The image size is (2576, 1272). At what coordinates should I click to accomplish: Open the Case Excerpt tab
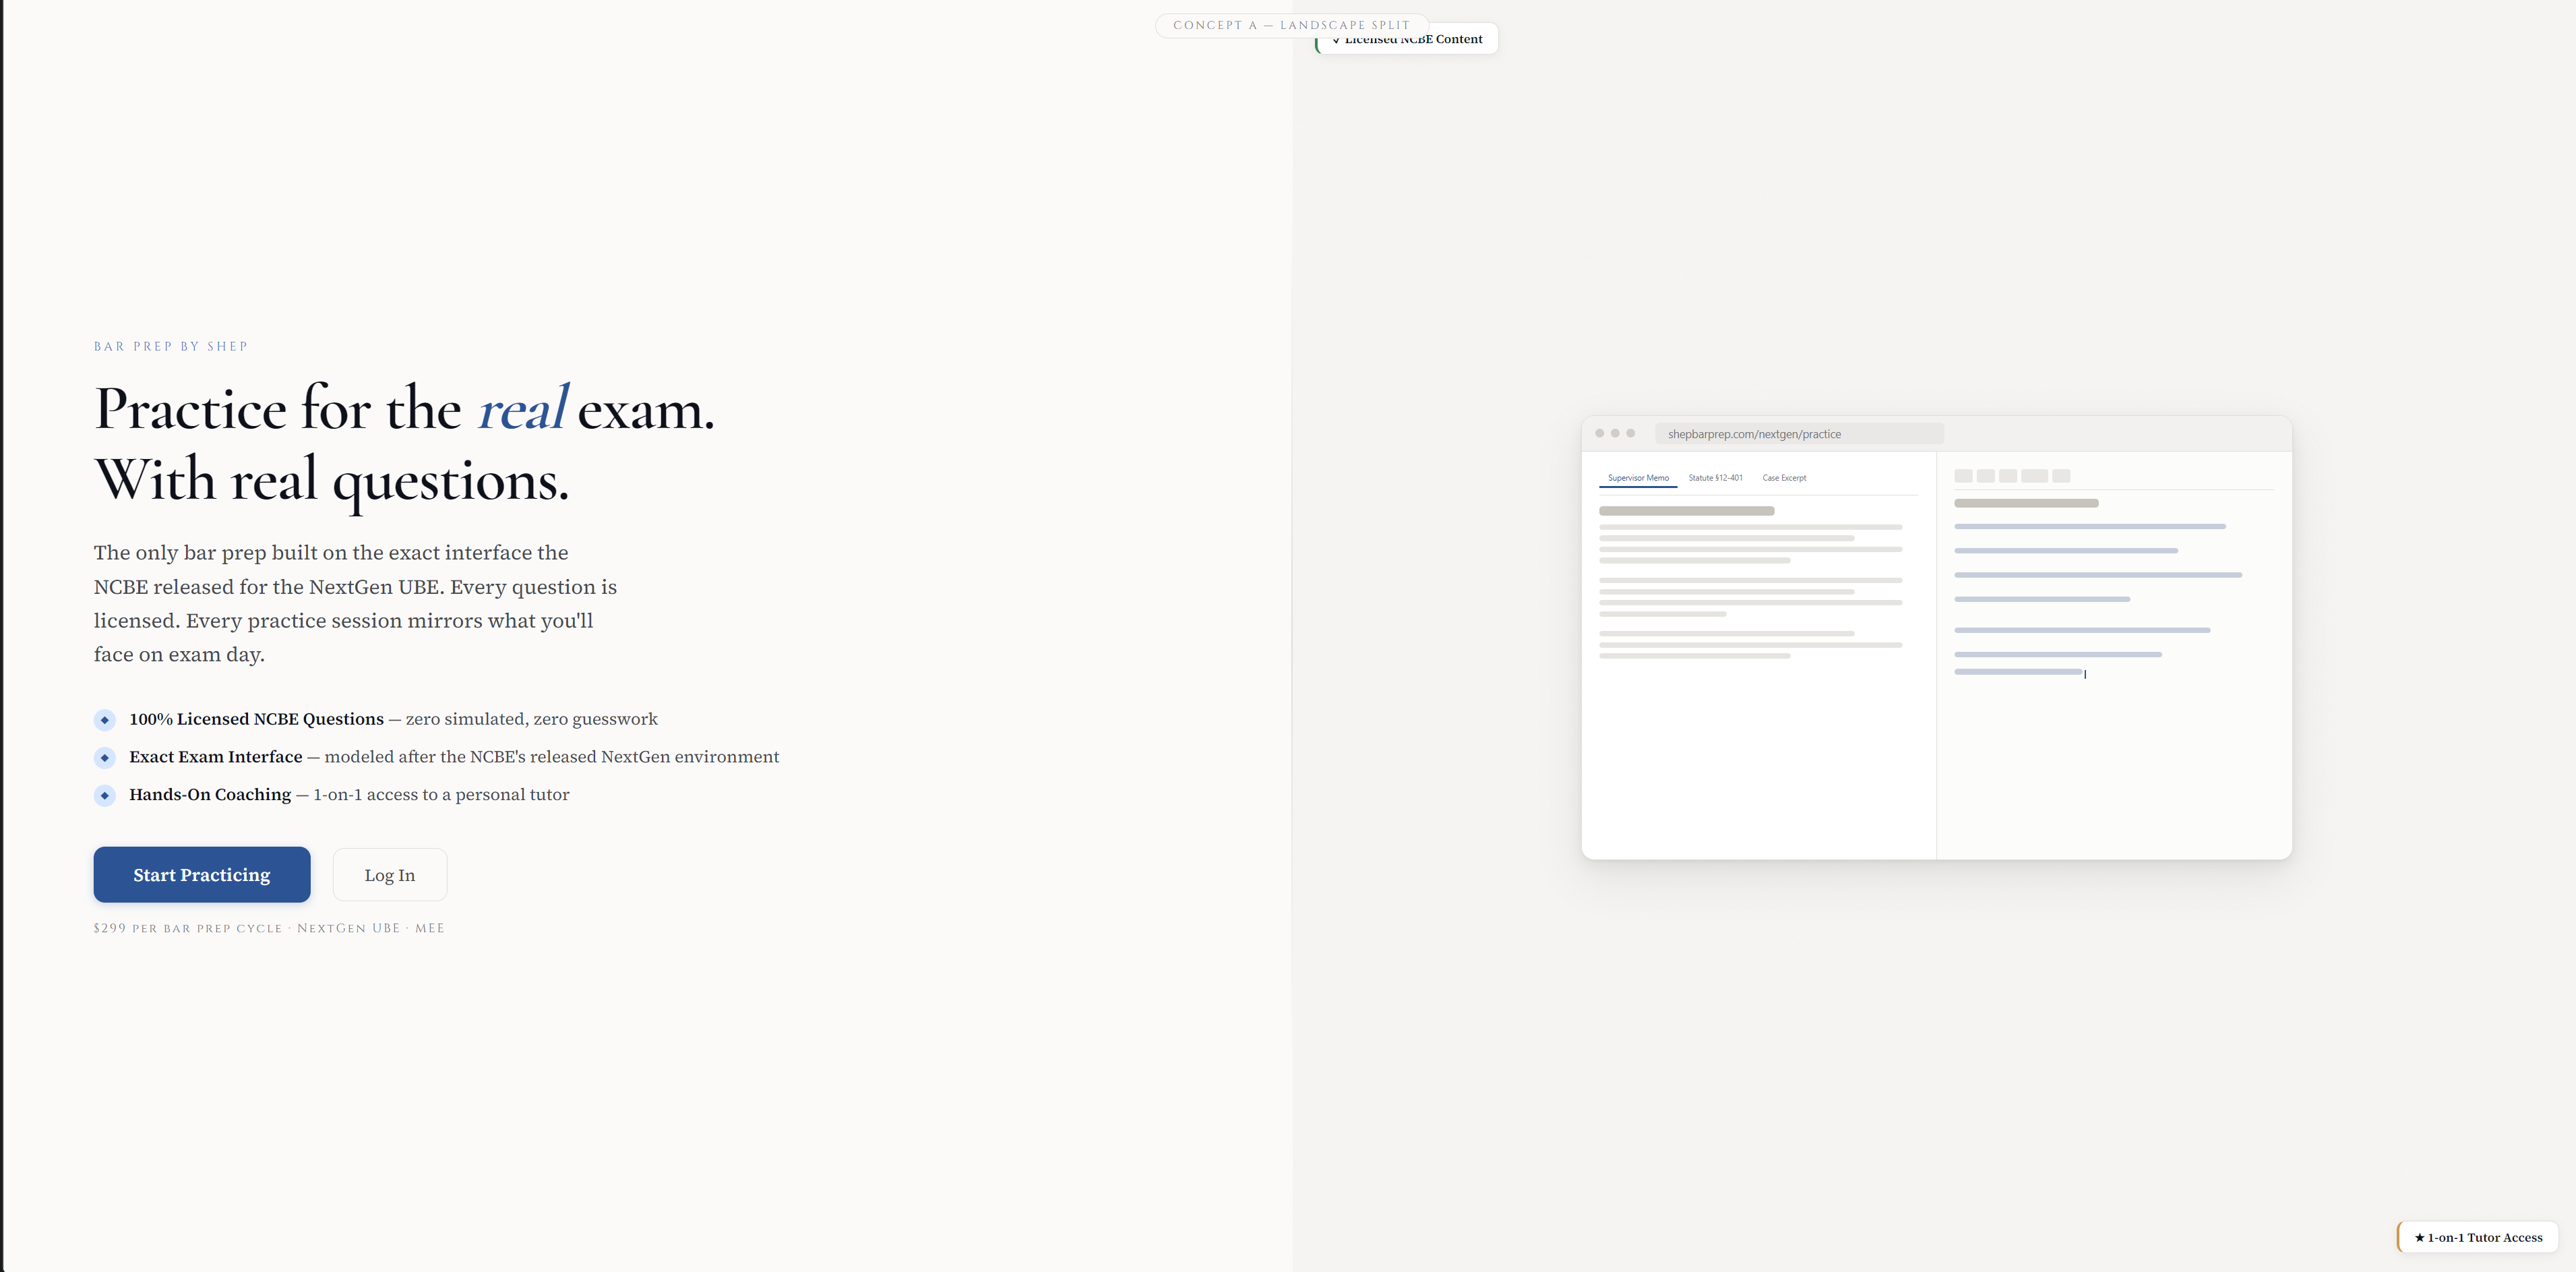[x=1784, y=478]
